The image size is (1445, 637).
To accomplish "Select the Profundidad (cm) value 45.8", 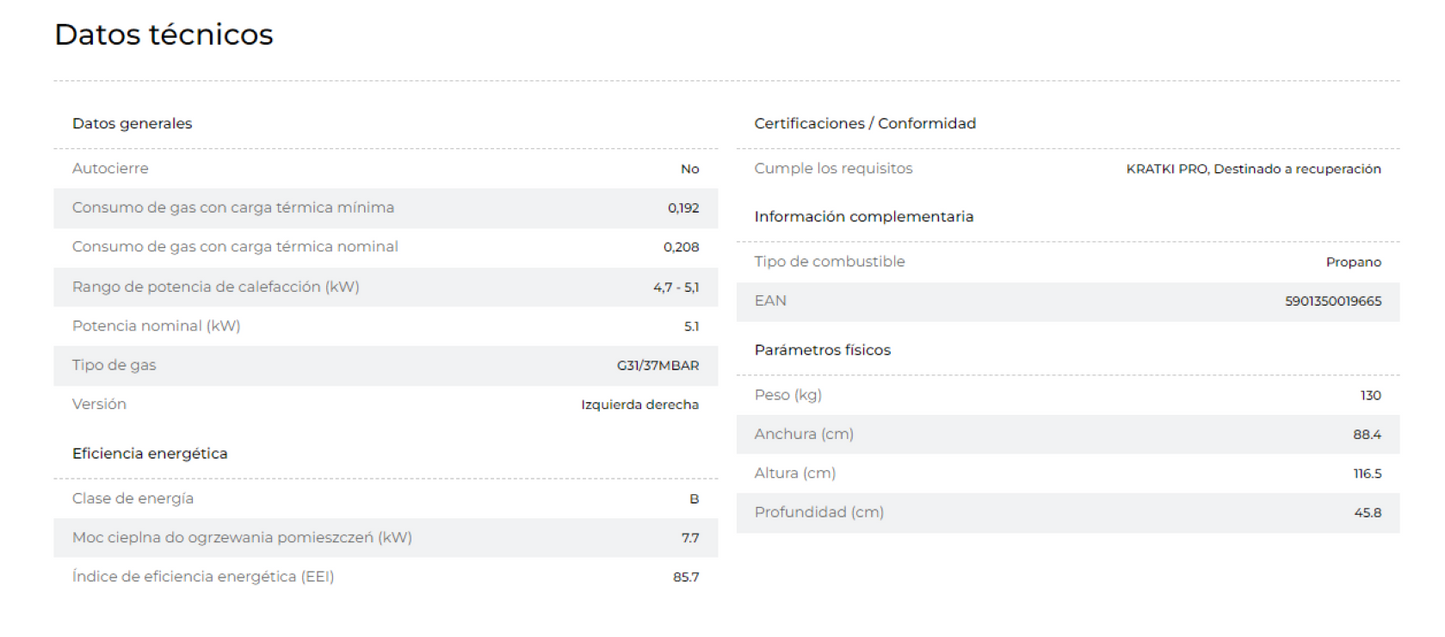I will (x=1368, y=512).
